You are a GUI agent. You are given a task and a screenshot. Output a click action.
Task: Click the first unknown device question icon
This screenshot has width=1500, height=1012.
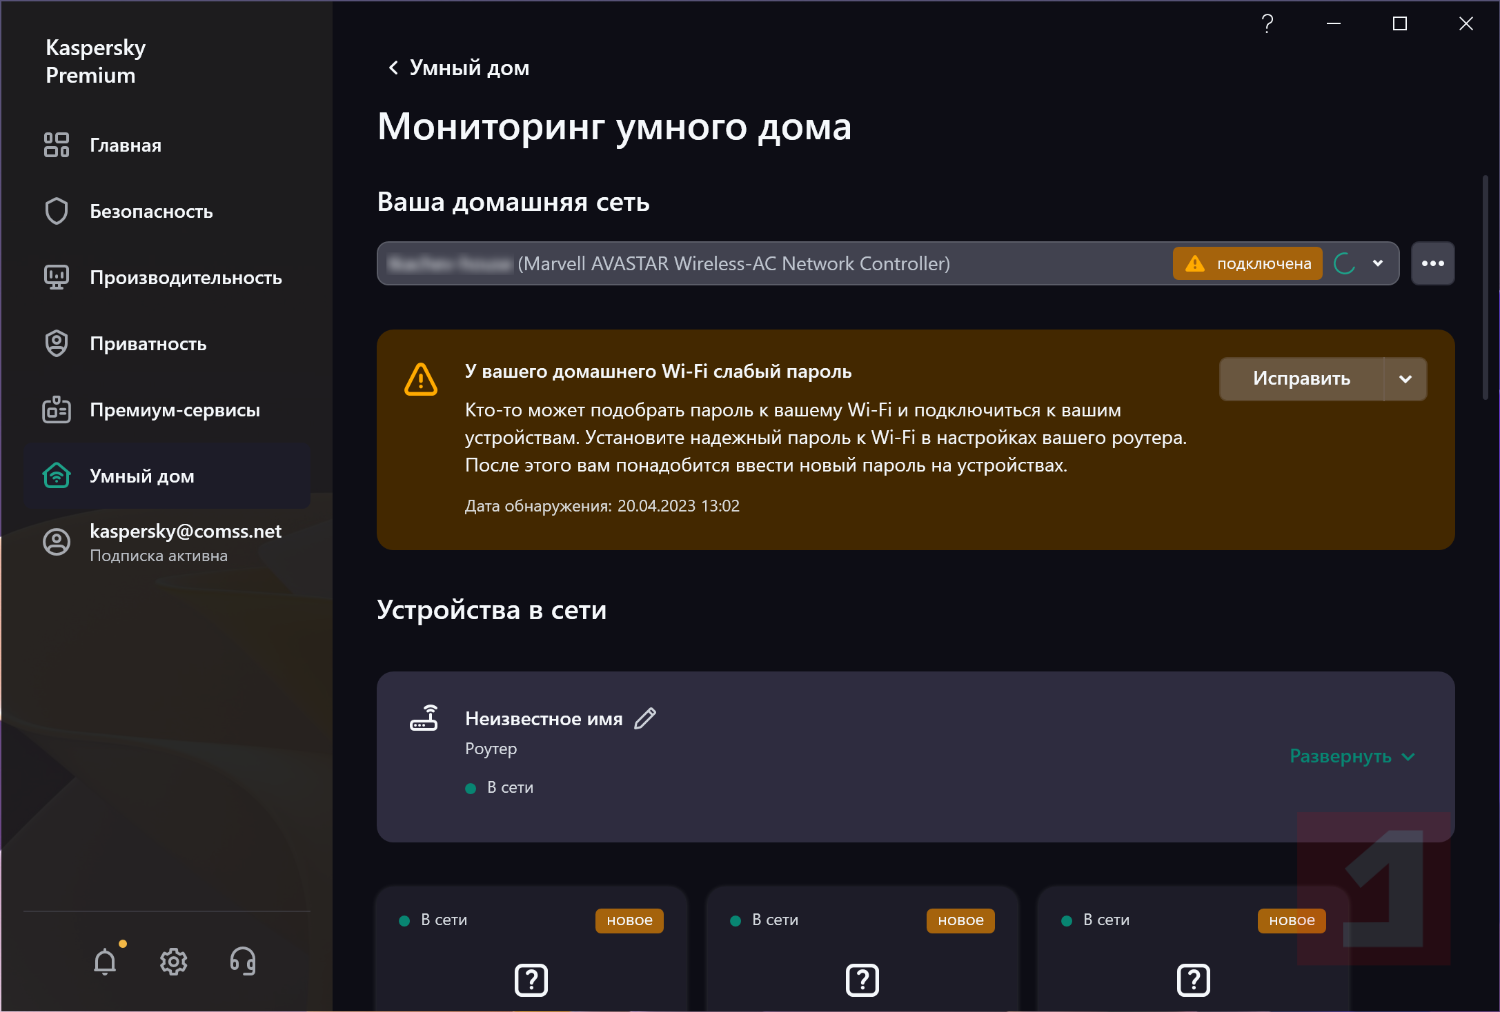tap(531, 980)
